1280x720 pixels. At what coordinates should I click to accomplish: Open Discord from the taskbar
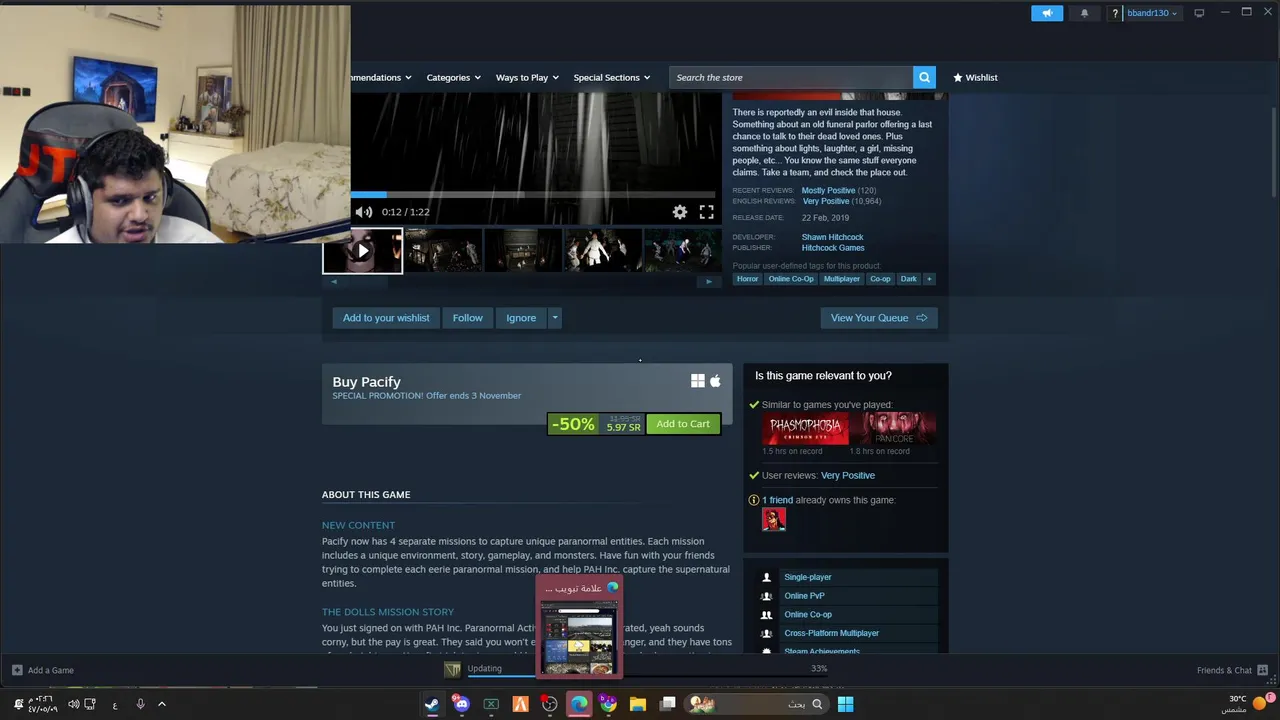tap(461, 704)
